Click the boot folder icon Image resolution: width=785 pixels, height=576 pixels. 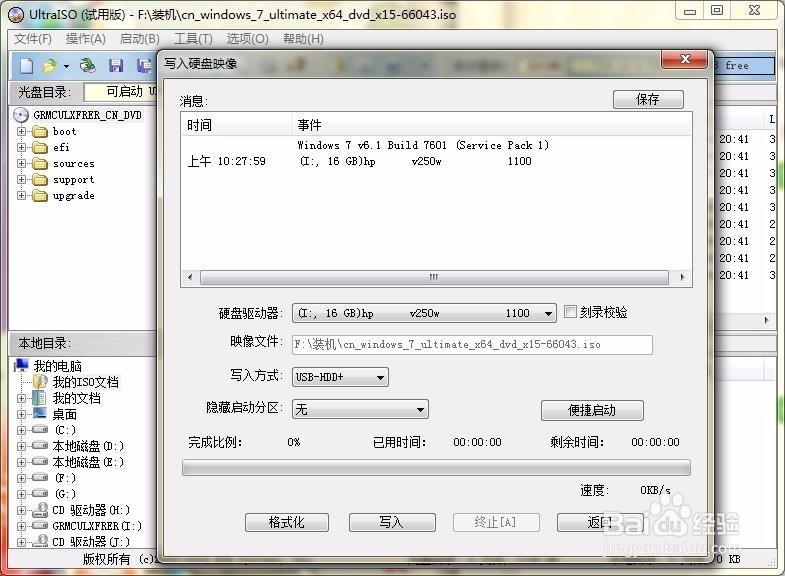[40, 132]
